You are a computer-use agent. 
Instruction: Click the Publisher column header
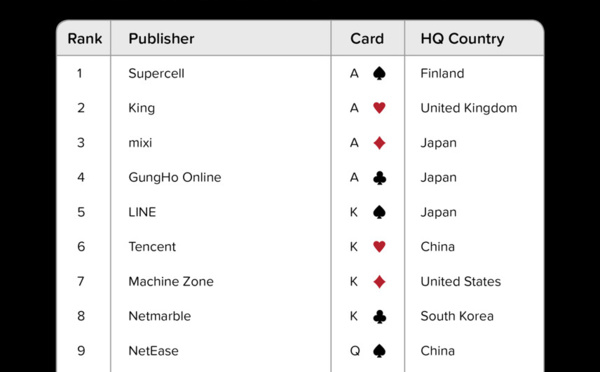click(161, 39)
